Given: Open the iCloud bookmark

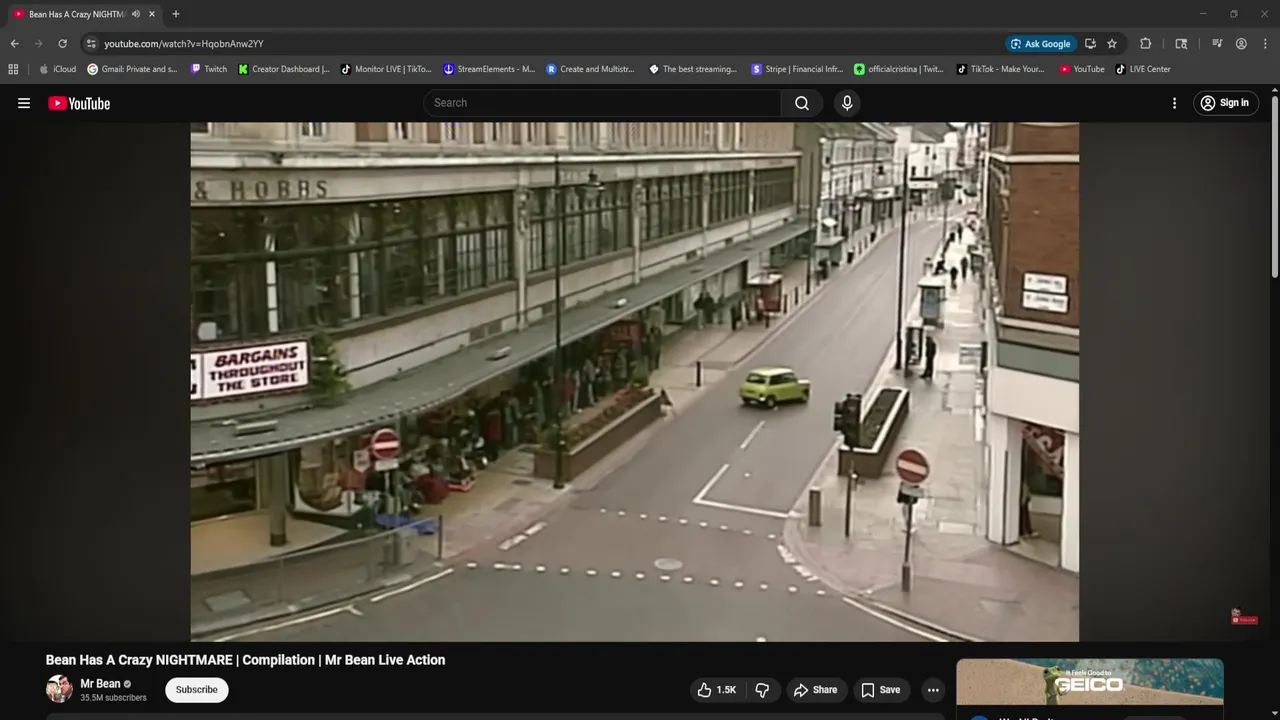Looking at the screenshot, I should tap(57, 69).
